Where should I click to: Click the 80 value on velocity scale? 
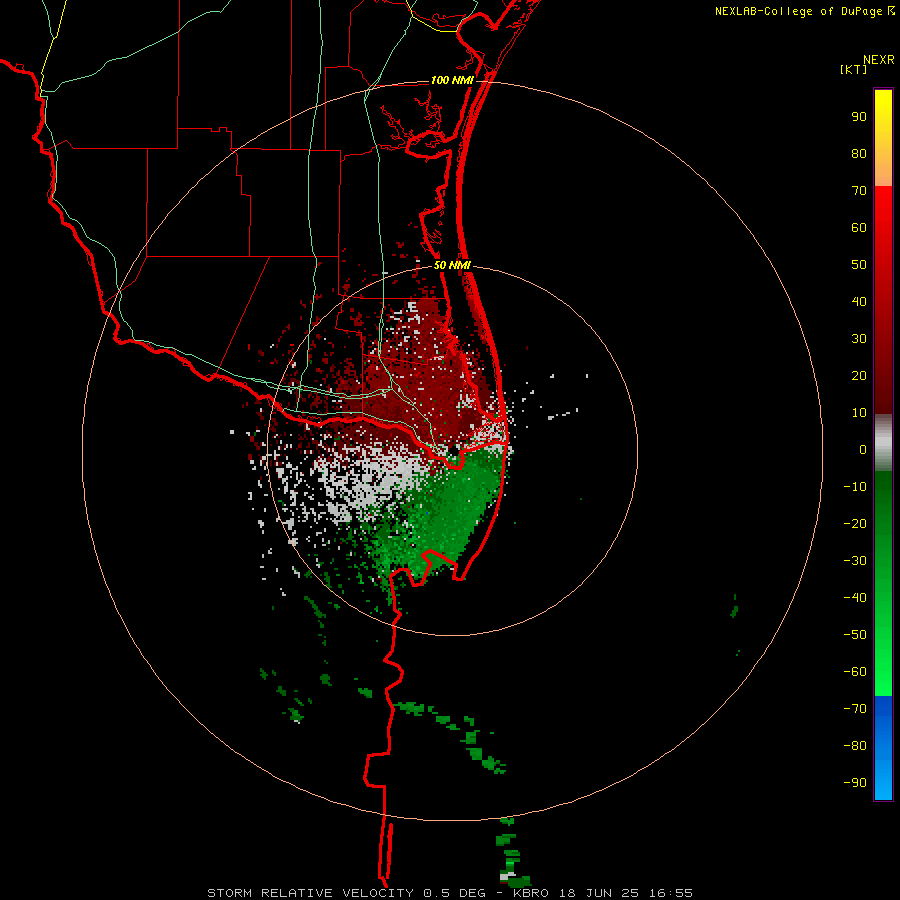coord(859,154)
